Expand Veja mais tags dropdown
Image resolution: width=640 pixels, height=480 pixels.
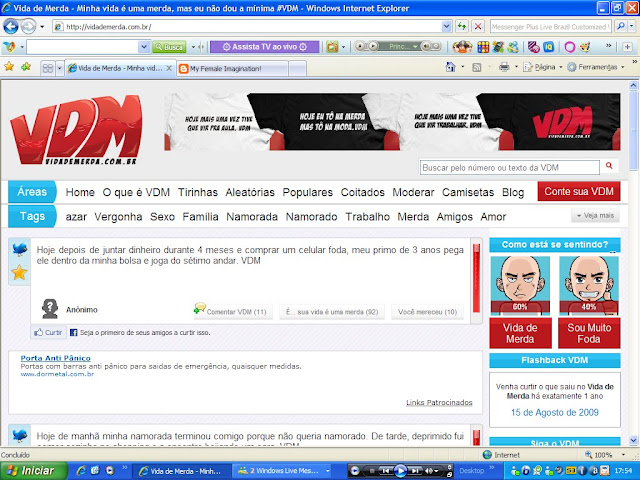click(x=595, y=215)
